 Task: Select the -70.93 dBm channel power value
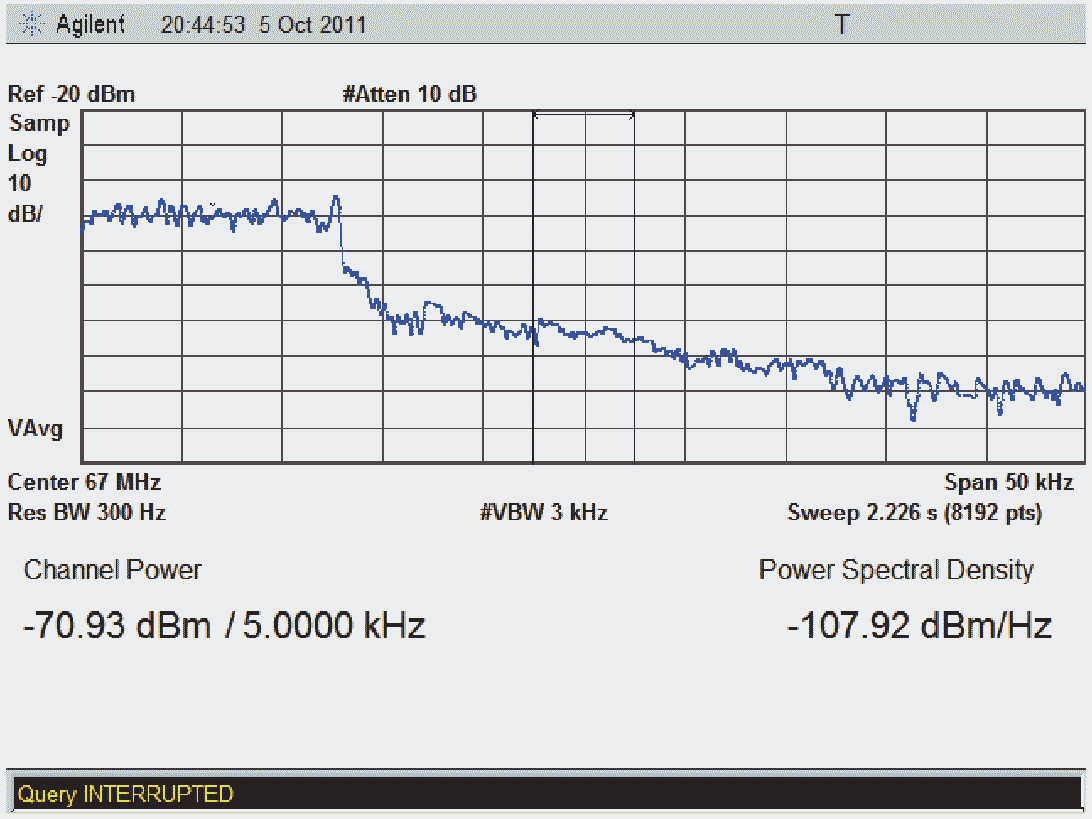[x=117, y=625]
